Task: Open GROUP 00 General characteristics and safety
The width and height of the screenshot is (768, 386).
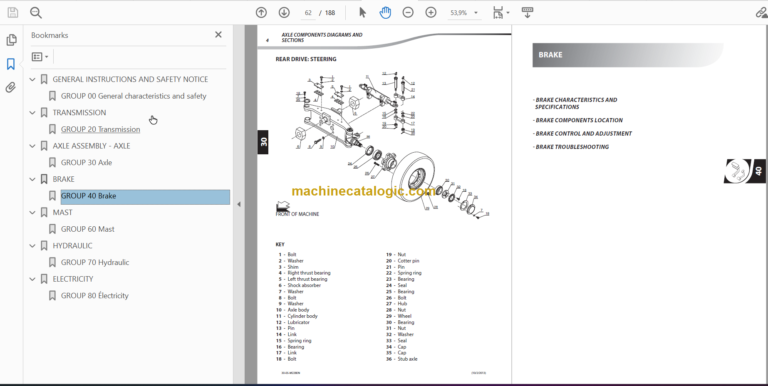Action: (x=133, y=96)
